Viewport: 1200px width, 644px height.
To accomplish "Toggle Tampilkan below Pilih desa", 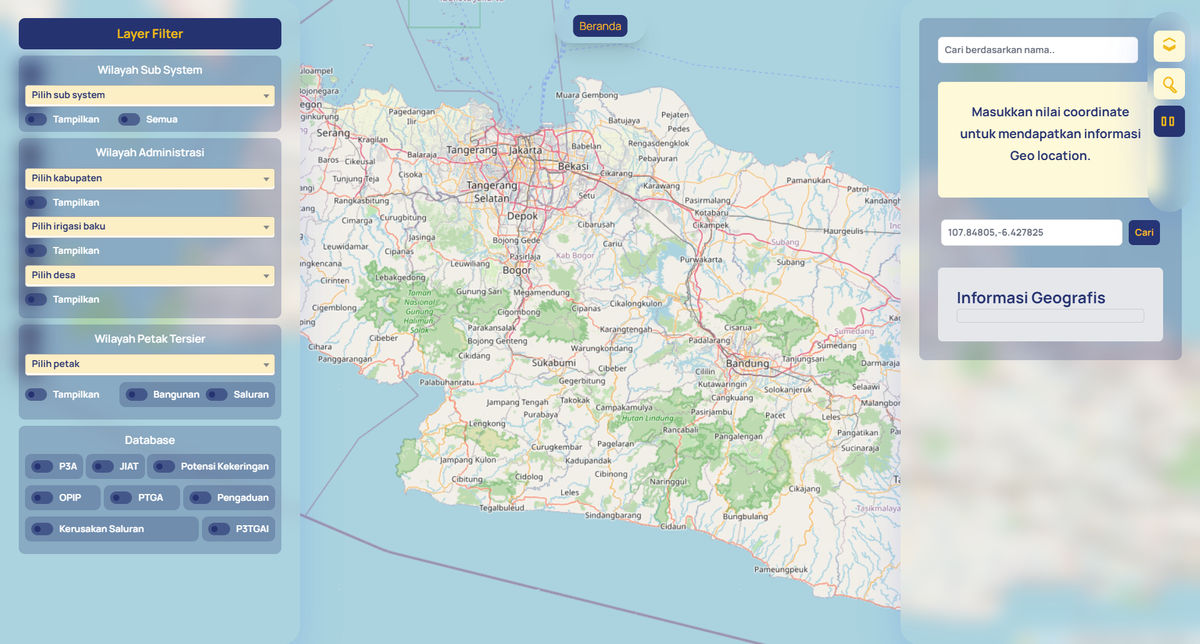I will tap(36, 299).
